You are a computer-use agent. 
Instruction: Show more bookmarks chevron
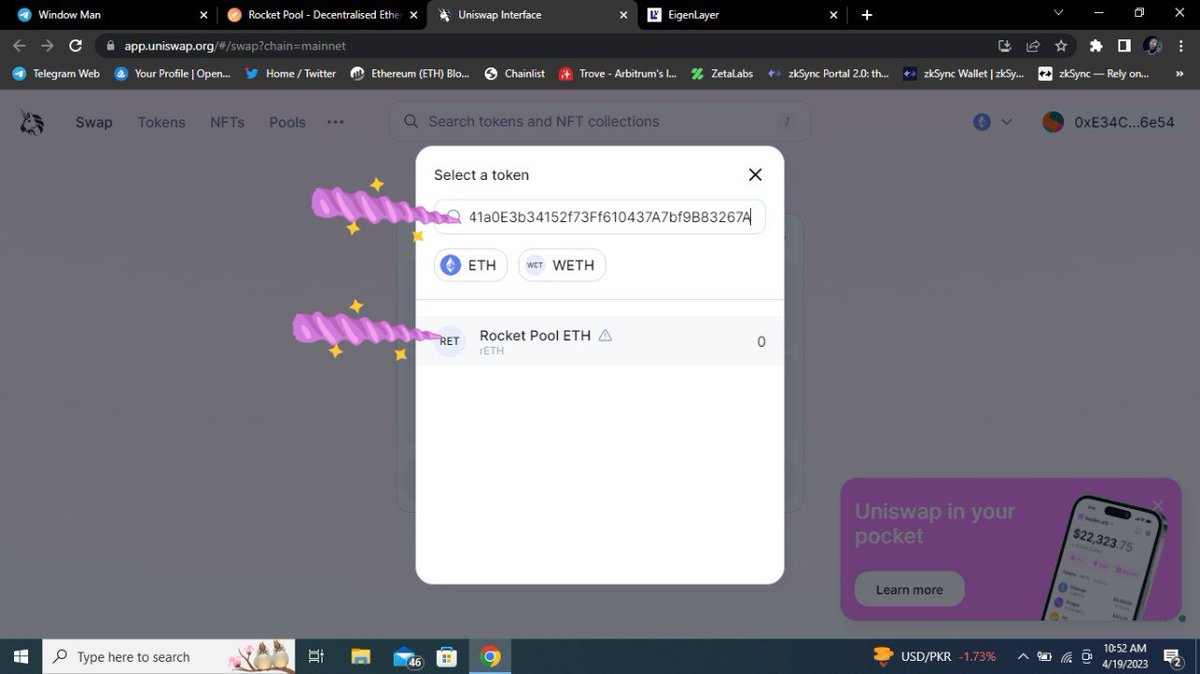(1180, 73)
